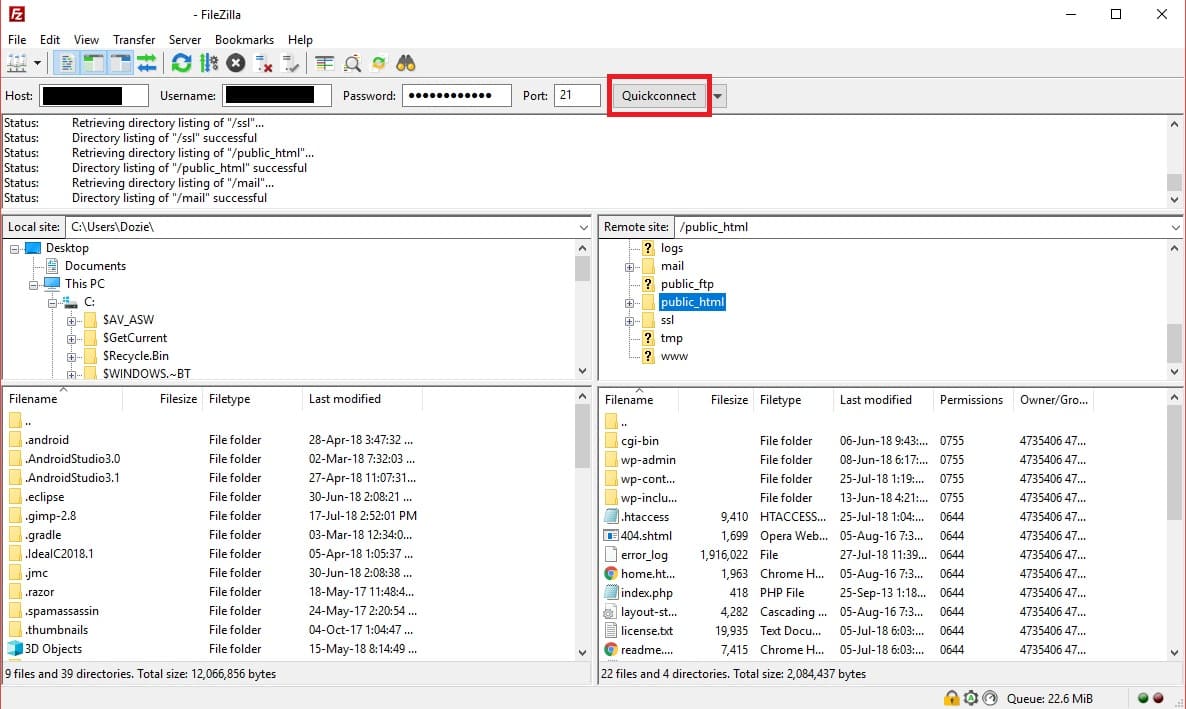This screenshot has height=709, width=1186.
Task: Select the .htaccess remote file icon
Action: tap(611, 517)
